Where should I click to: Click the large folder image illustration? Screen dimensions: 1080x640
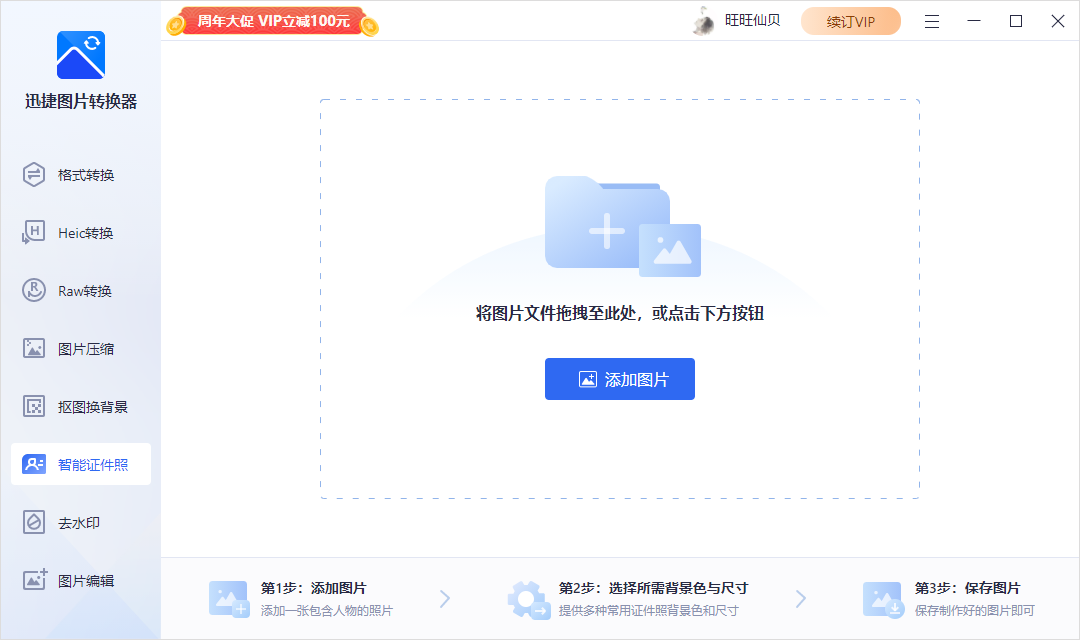(620, 227)
